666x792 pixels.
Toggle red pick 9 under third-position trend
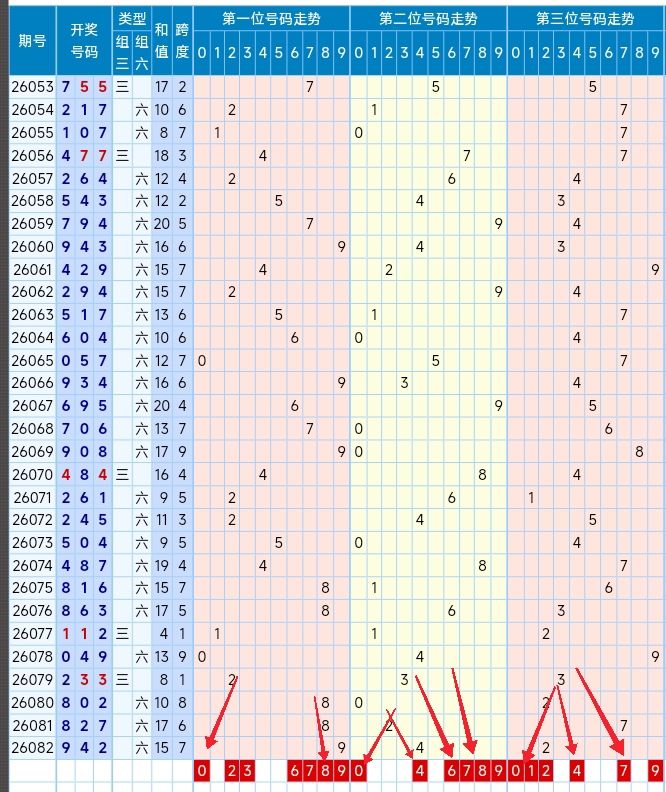pos(655,770)
